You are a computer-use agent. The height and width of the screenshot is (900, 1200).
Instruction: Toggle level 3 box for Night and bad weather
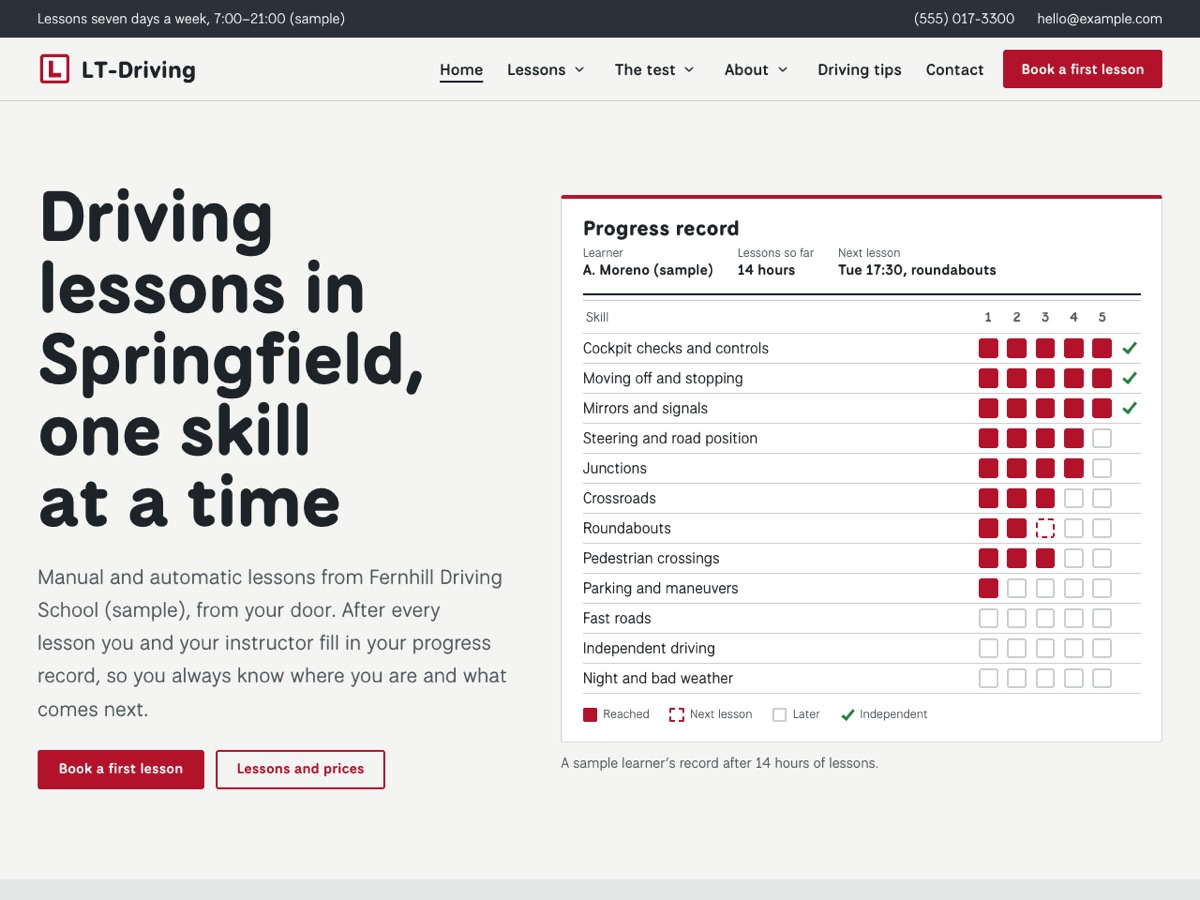tap(1045, 678)
